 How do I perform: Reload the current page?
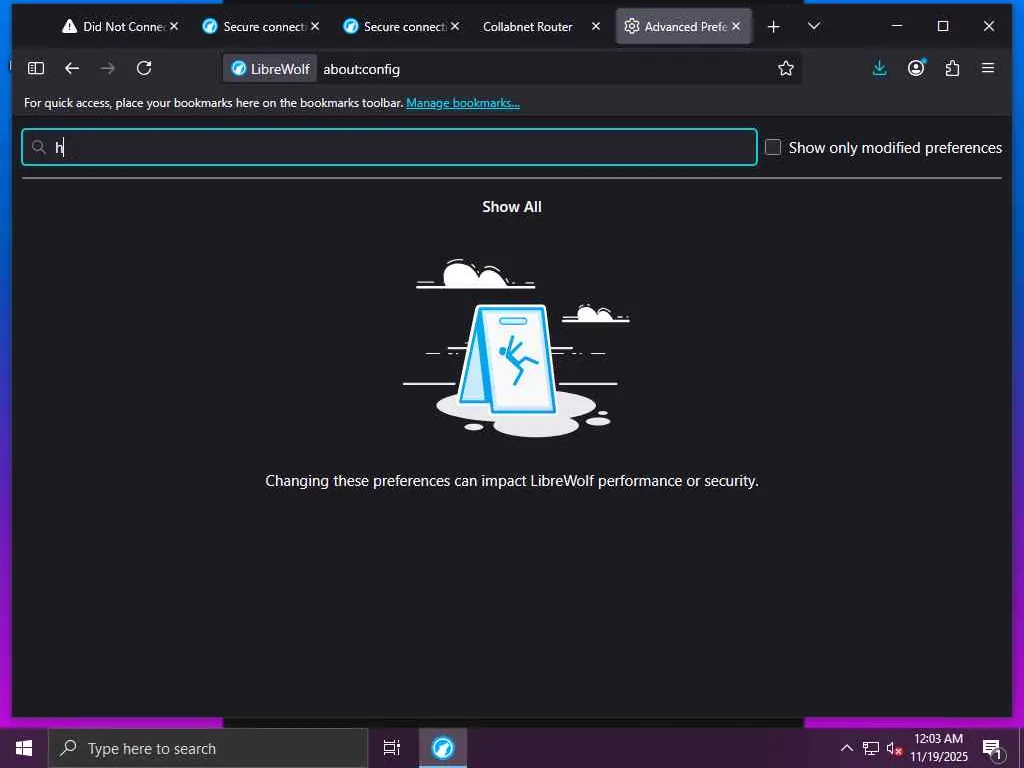[144, 68]
